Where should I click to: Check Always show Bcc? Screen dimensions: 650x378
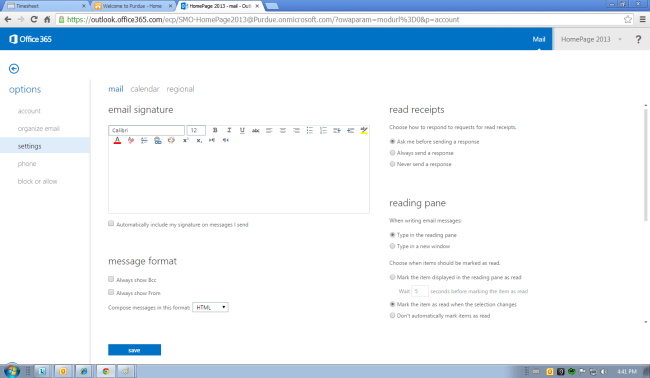coord(111,279)
